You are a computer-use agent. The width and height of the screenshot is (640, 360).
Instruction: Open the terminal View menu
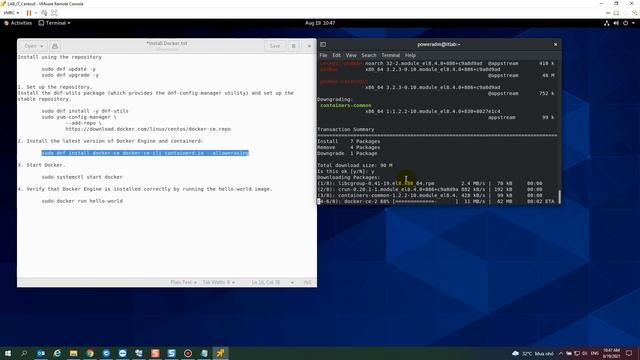pyautogui.click(x=351, y=55)
